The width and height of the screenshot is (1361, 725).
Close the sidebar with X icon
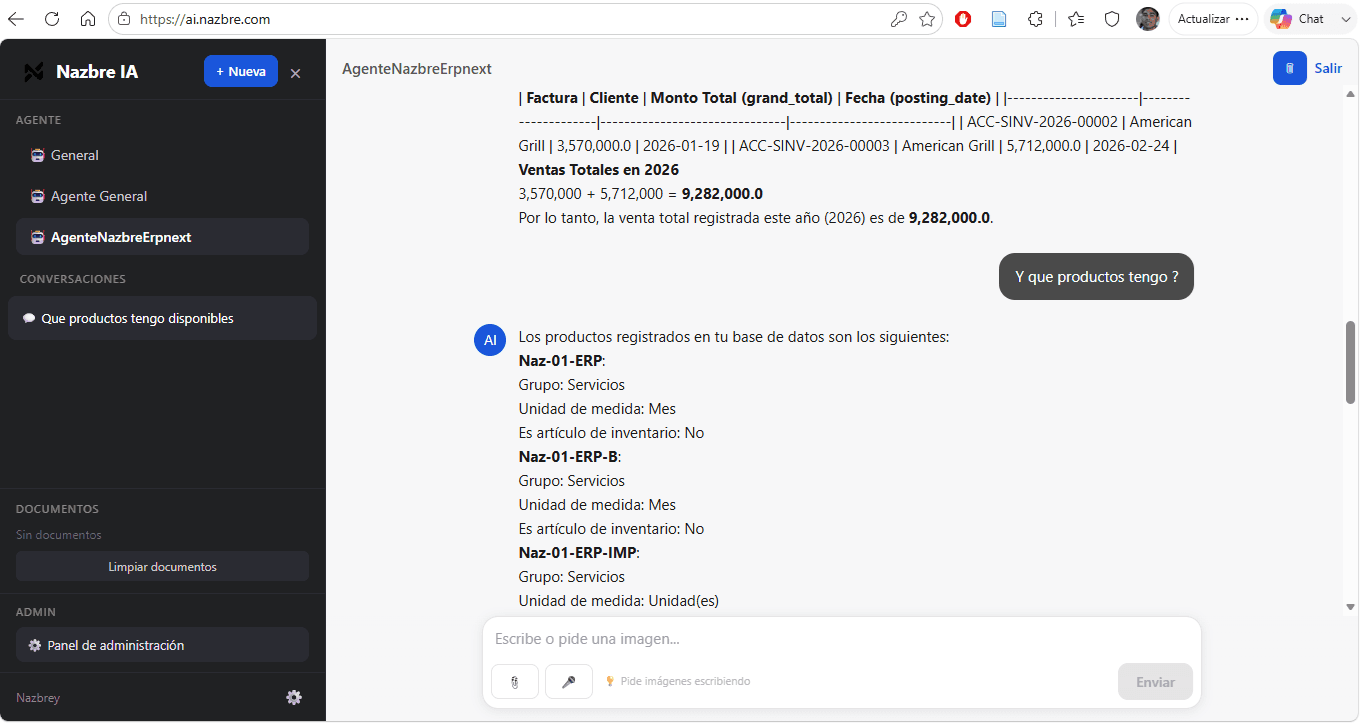(x=295, y=73)
